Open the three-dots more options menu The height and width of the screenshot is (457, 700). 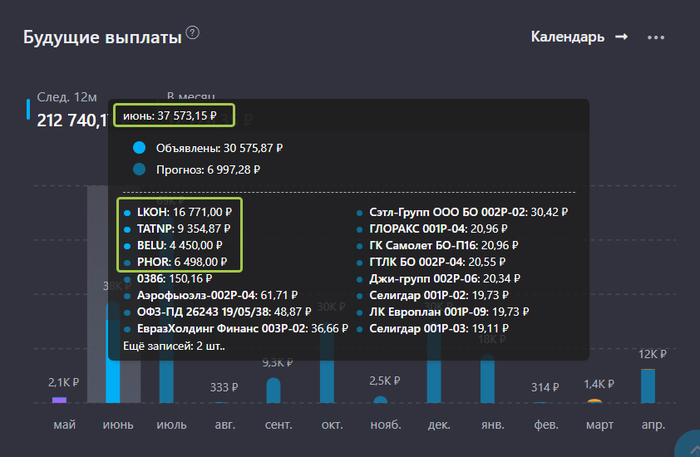click(656, 37)
